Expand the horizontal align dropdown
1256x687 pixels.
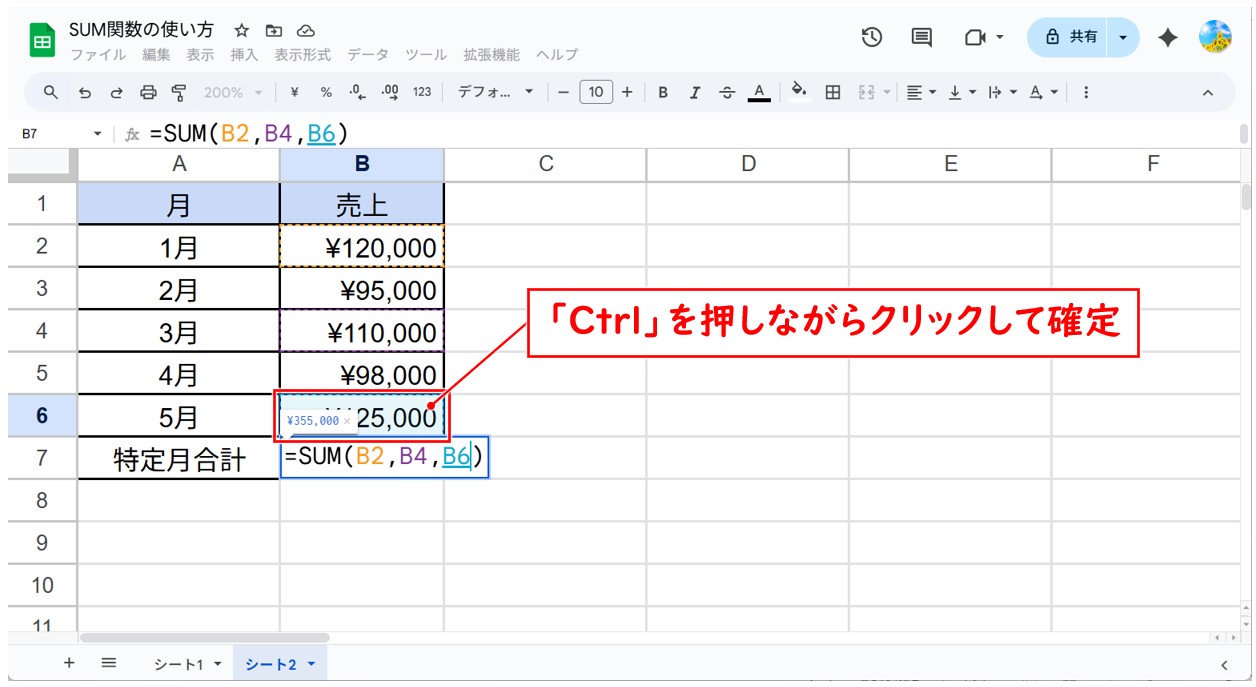921,92
